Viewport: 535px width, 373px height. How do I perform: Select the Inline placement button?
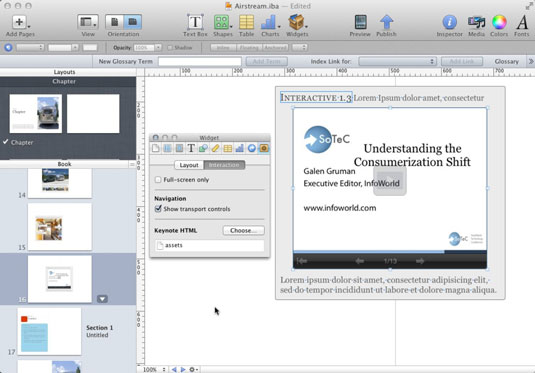[x=223, y=48]
